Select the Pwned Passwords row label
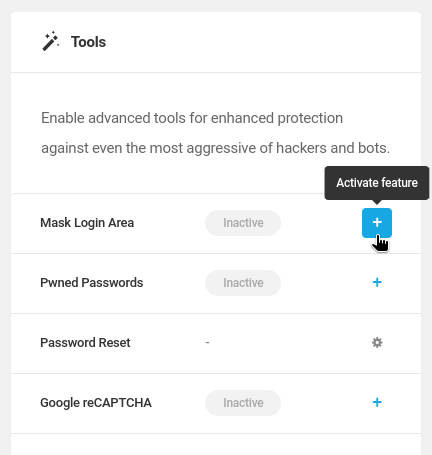Viewport: 432px width, 455px height. [92, 283]
